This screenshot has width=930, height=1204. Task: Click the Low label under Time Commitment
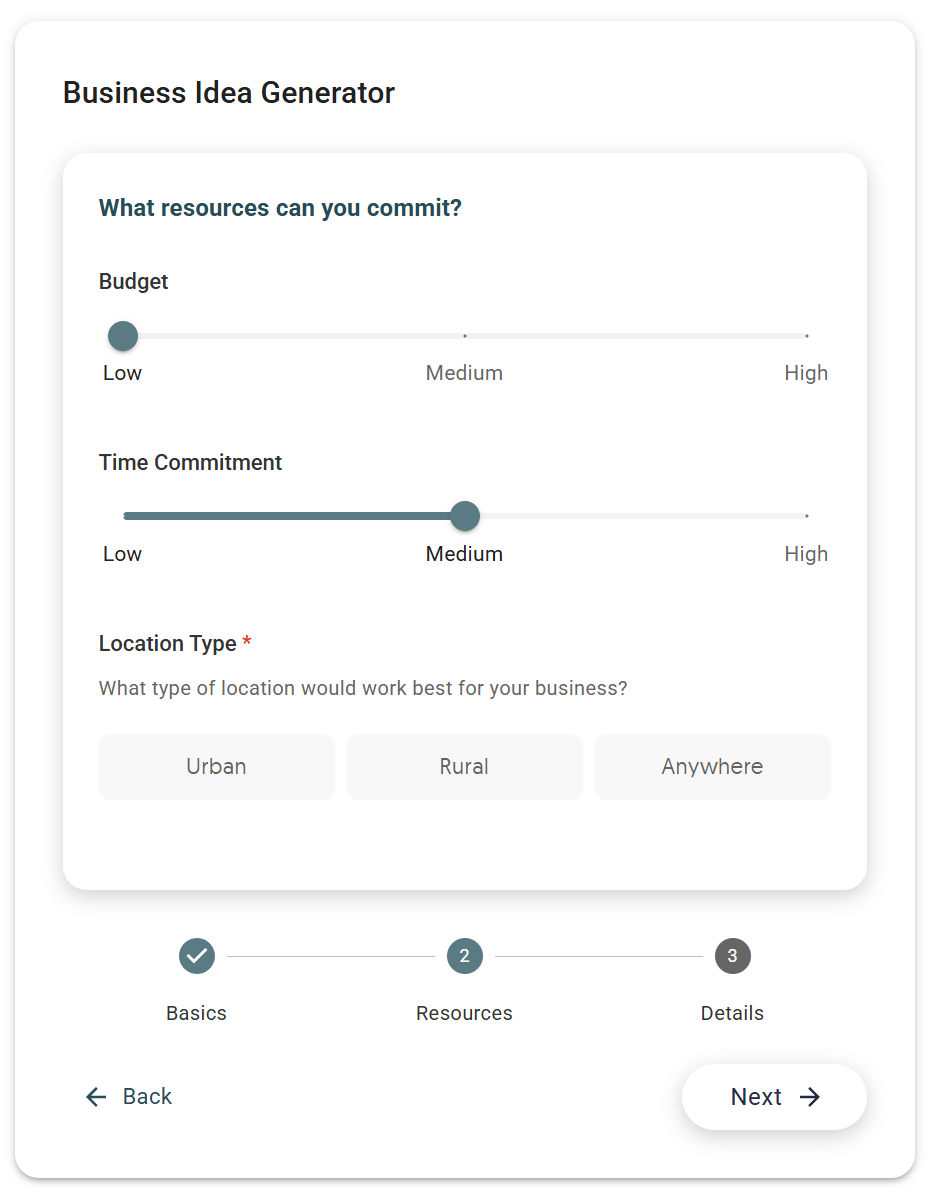click(123, 554)
